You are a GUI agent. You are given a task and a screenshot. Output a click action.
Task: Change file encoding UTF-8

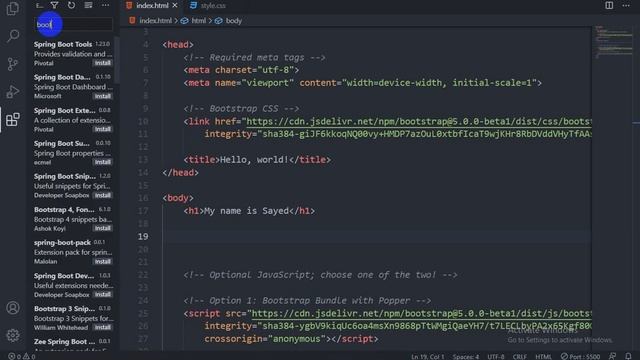[496, 356]
